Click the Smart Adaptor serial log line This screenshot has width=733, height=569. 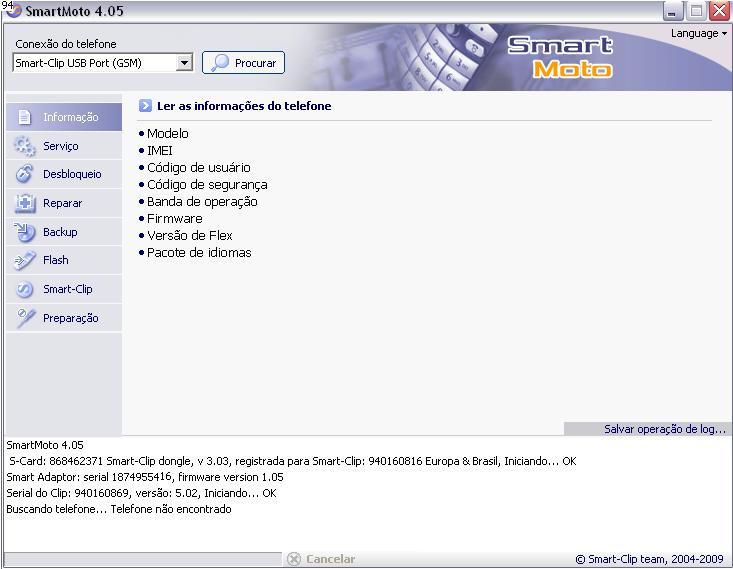(x=145, y=477)
